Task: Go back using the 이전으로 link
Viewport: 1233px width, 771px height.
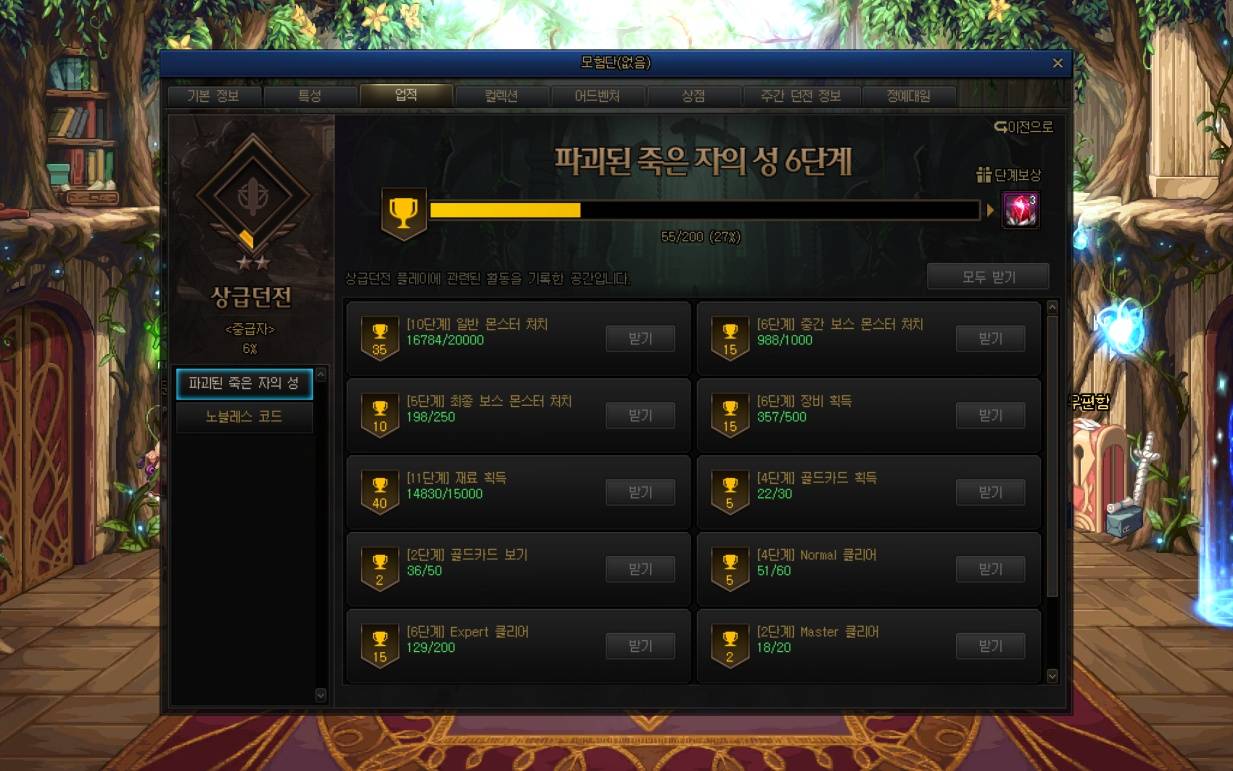Action: tap(1024, 127)
